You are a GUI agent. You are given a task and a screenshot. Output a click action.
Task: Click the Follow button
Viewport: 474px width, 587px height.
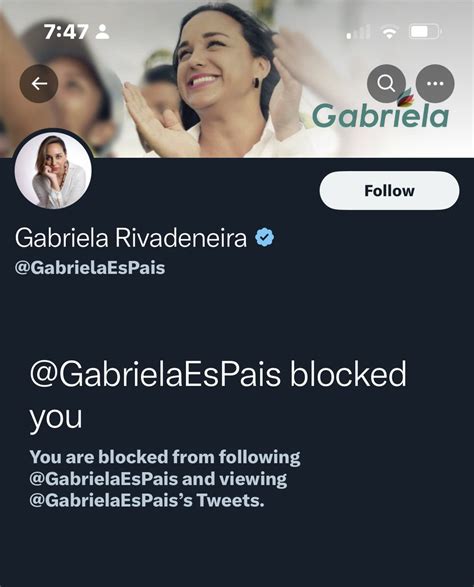(x=389, y=191)
